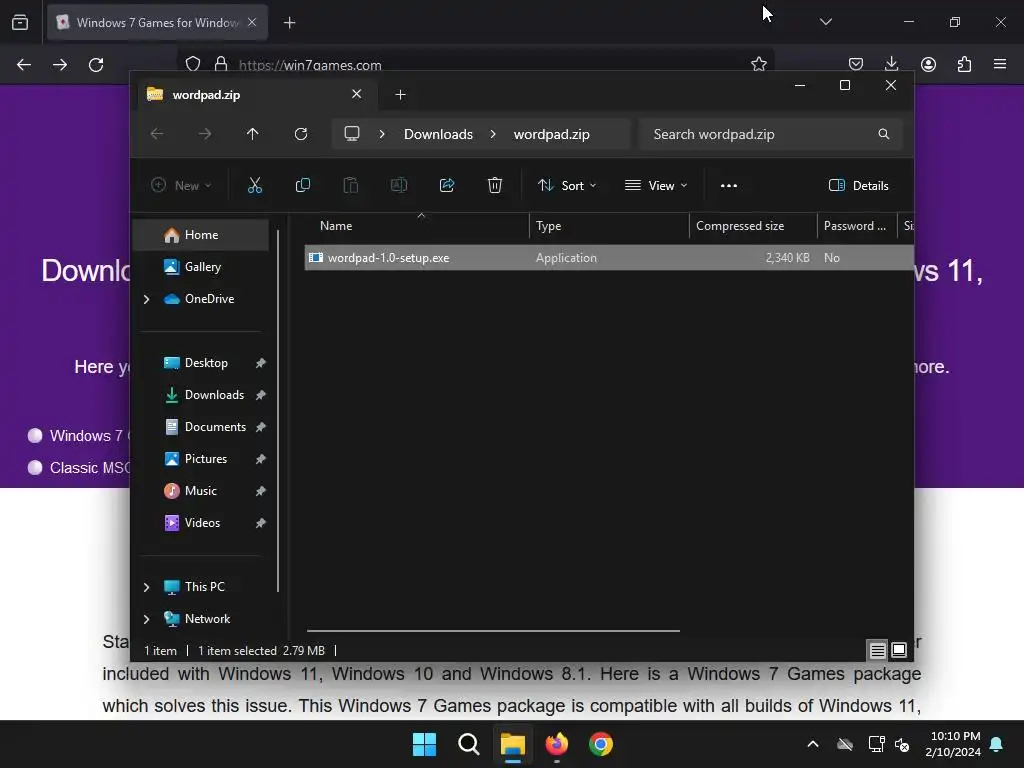Click Explorer back arrow
This screenshot has width=1024, height=768.
click(x=157, y=134)
